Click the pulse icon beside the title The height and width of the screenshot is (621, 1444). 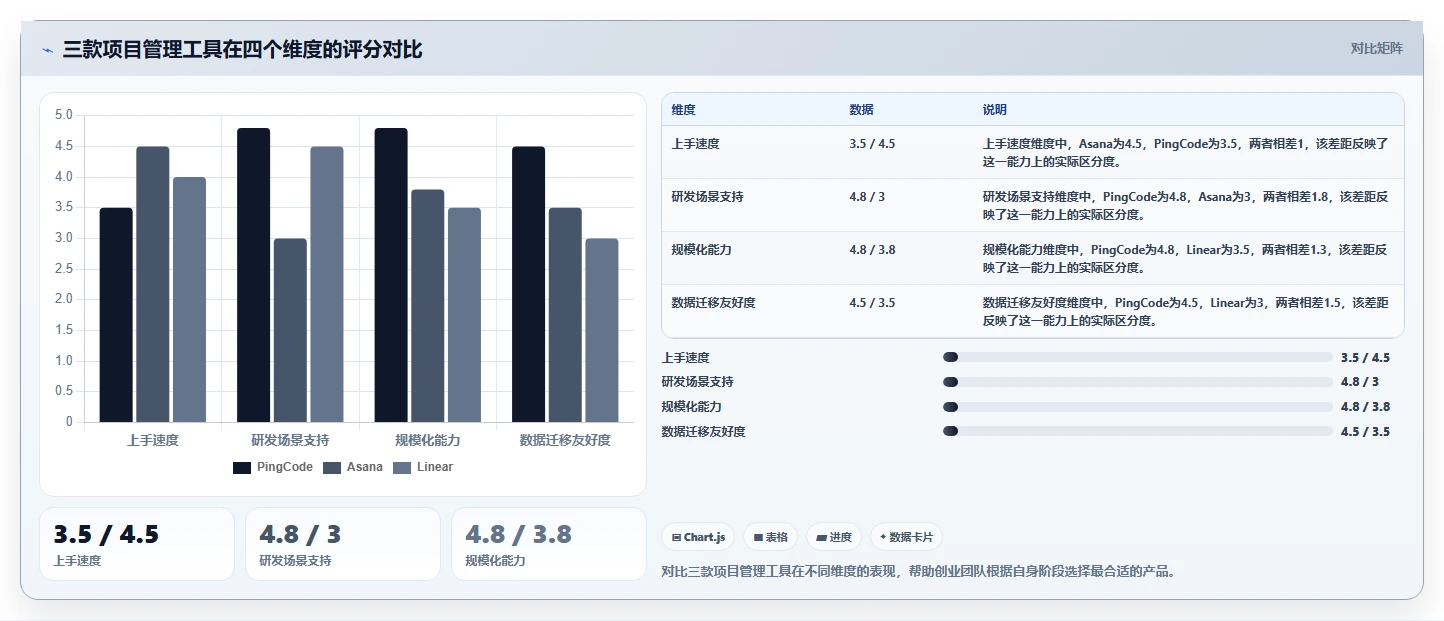48,50
